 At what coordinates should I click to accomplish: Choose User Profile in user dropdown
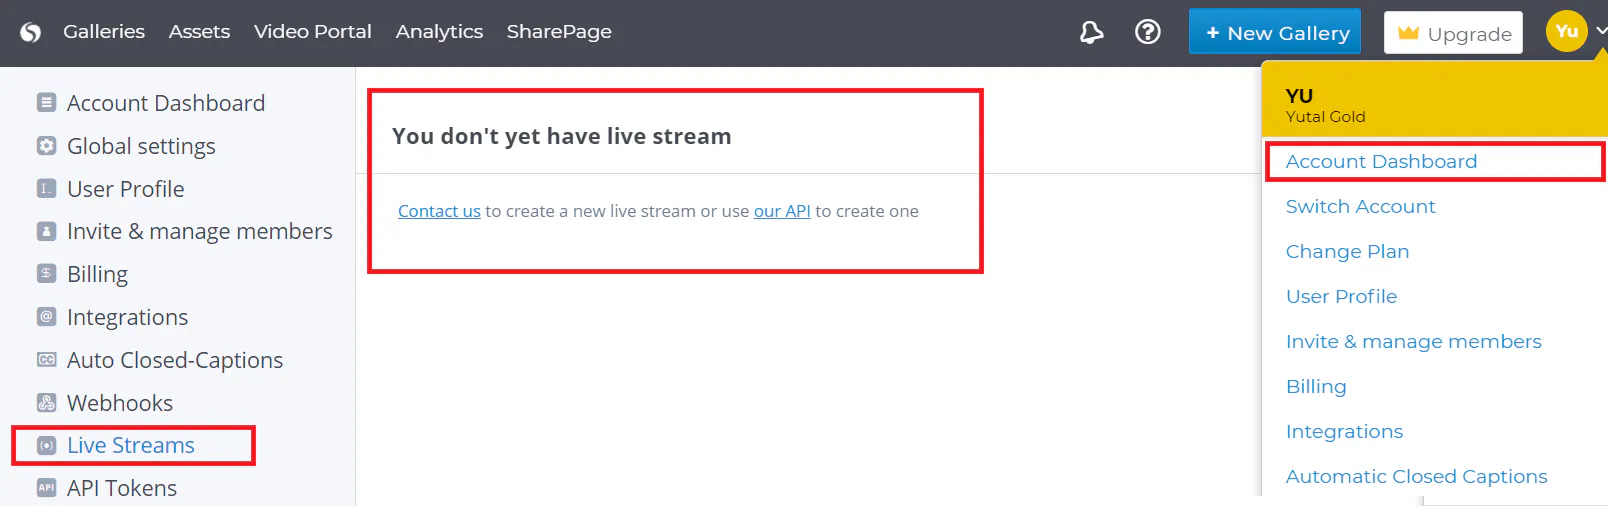click(1341, 296)
